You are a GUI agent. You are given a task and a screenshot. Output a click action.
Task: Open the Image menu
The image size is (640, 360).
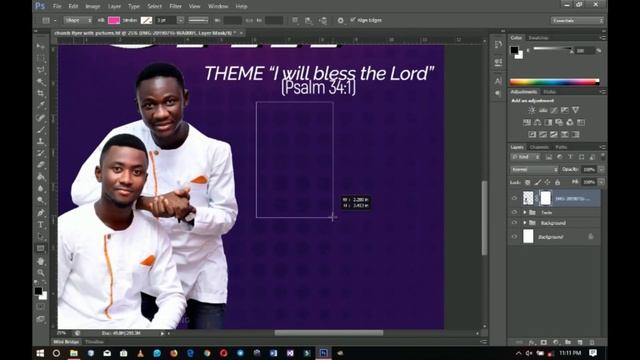coord(93,6)
